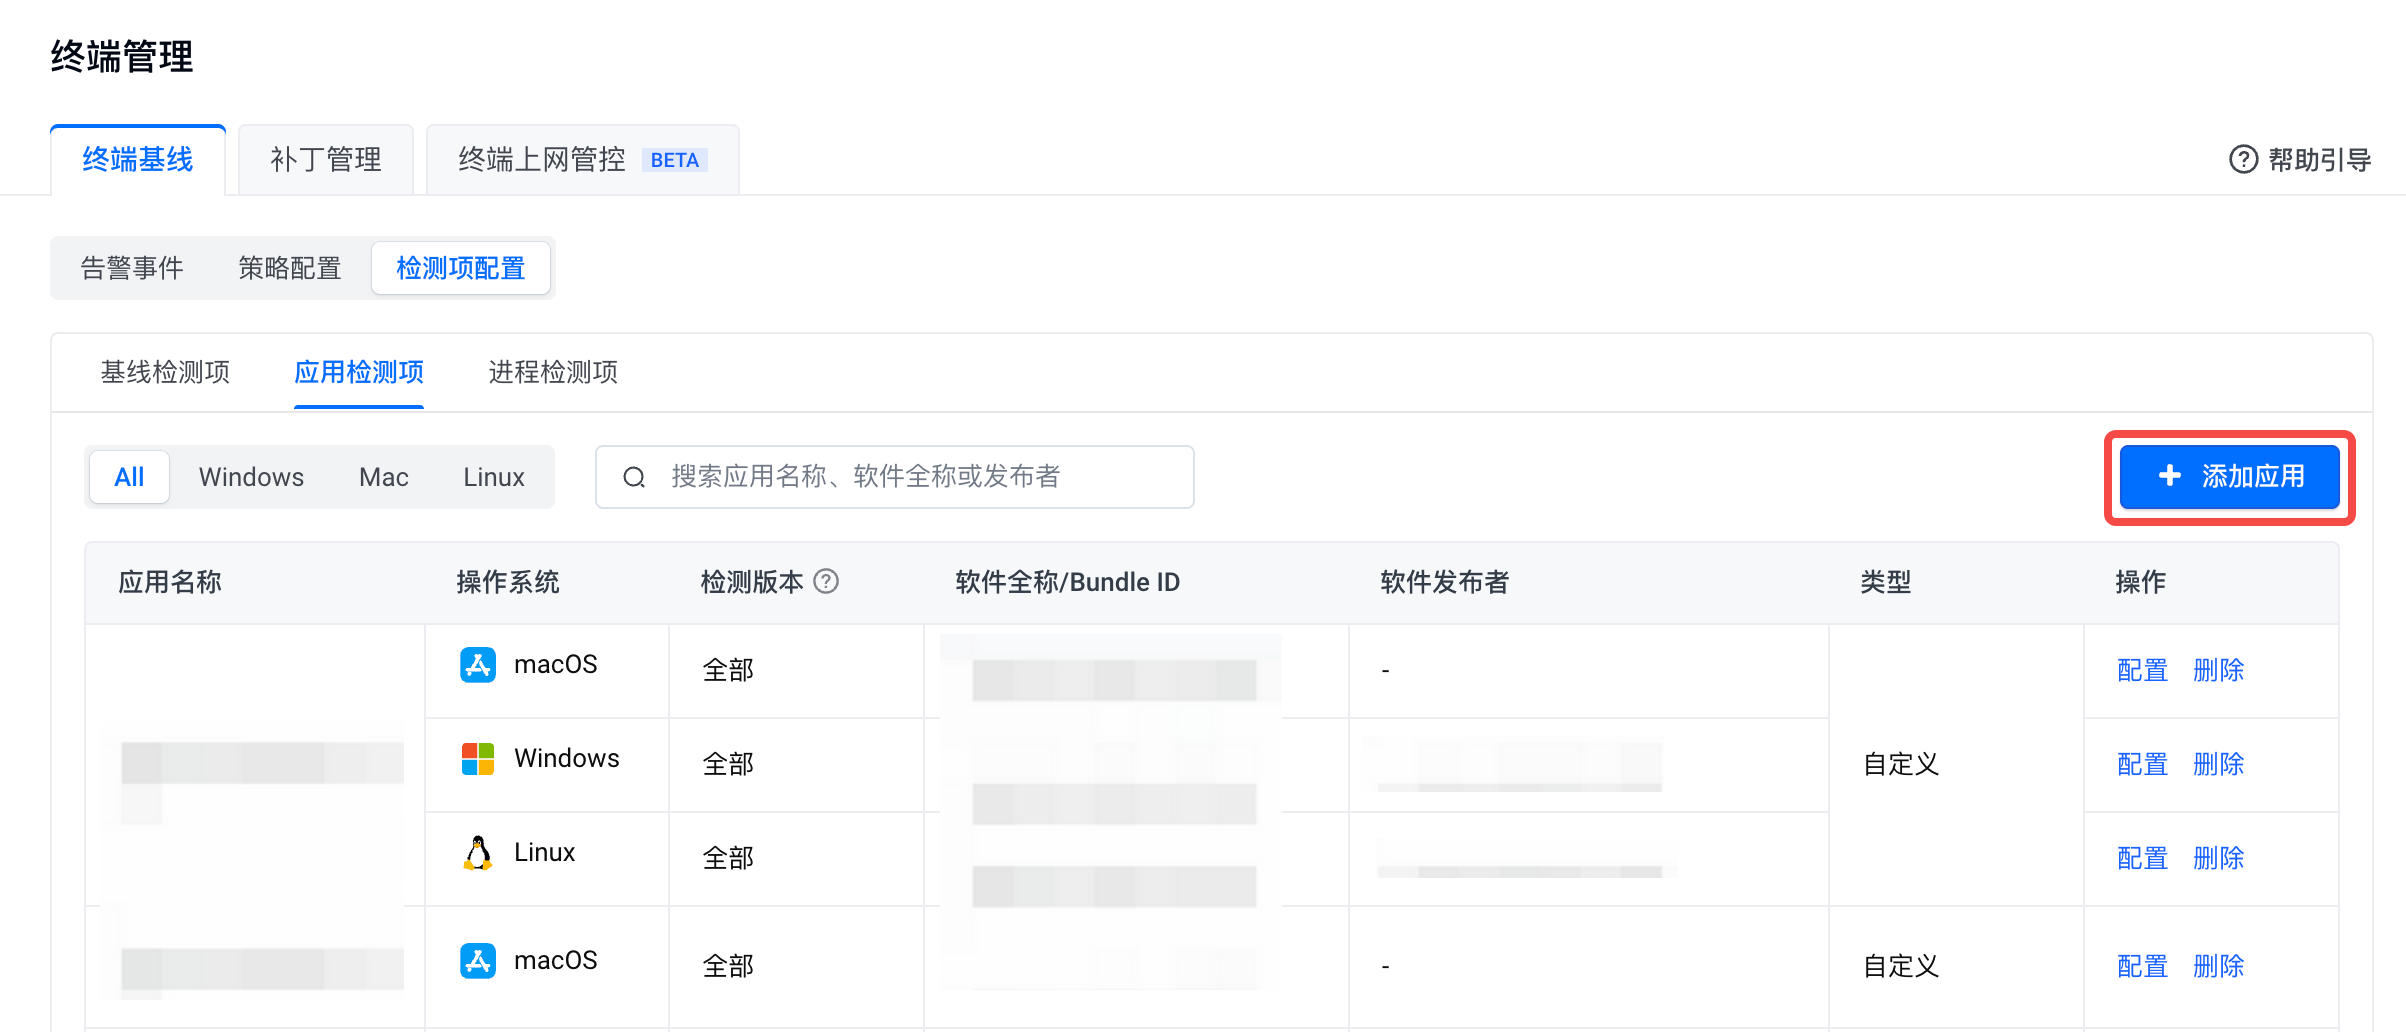Viewport: 2406px width, 1032px height.
Task: Click the second macOS App Store icon
Action: [478, 961]
